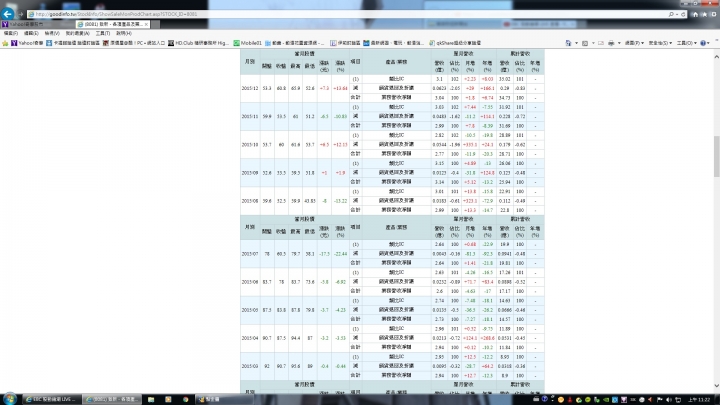The width and height of the screenshot is (720, 405).
Task: Open the File Explorer folder taskbar icon
Action: pos(151,399)
